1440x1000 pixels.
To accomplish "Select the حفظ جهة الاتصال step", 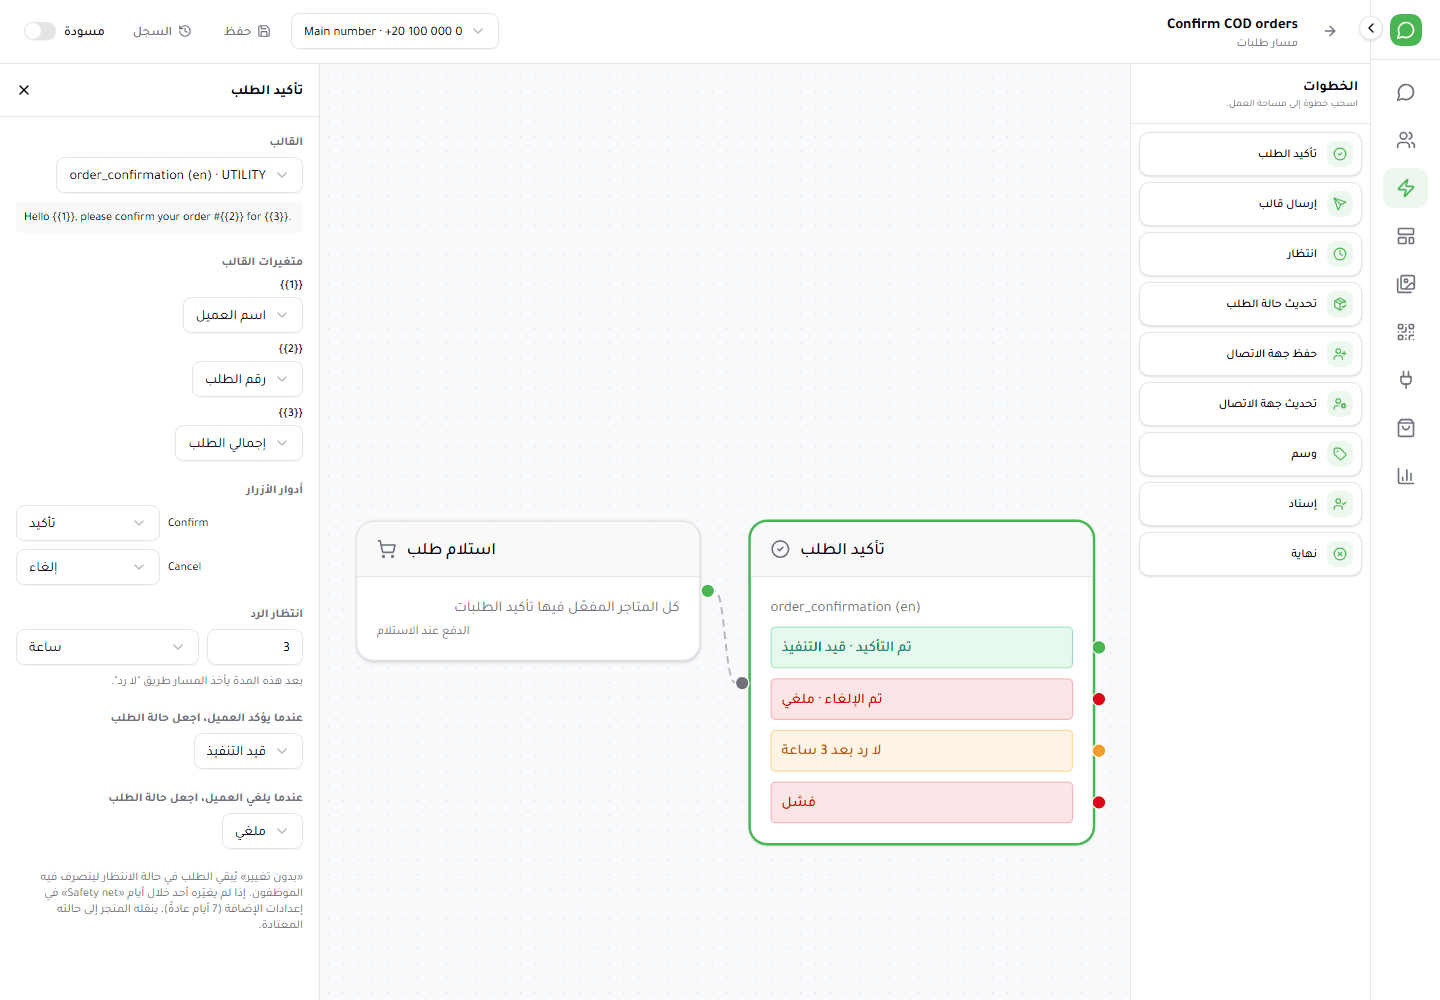I will tap(1250, 354).
